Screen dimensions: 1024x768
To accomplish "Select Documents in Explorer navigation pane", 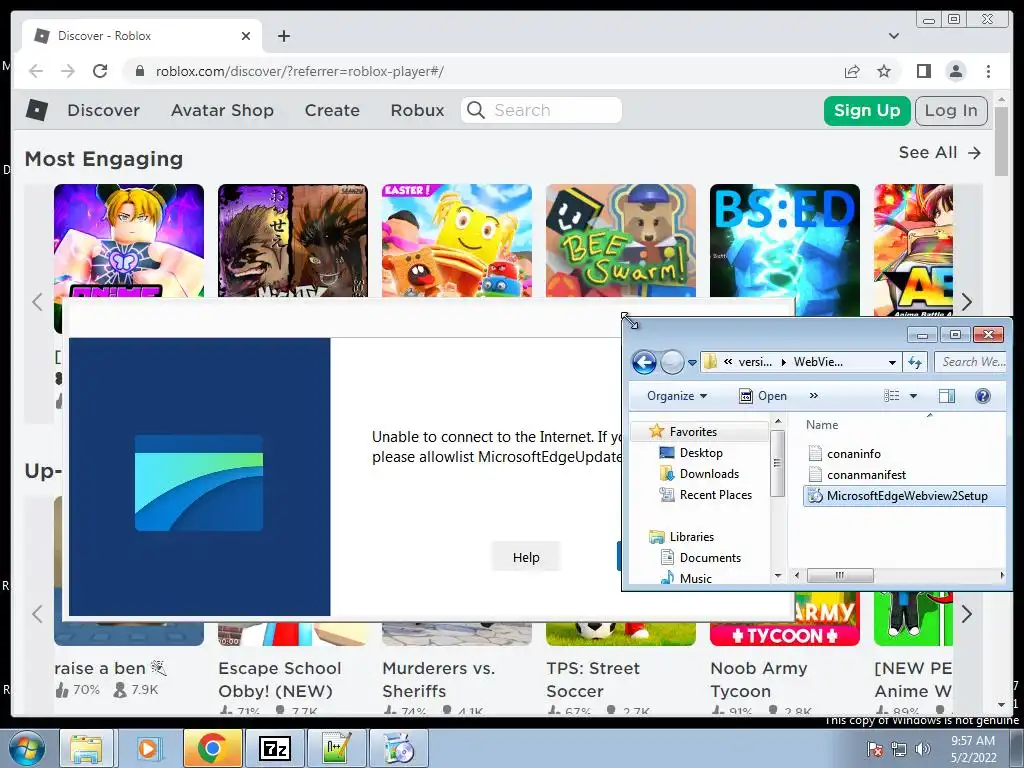I will (710, 558).
